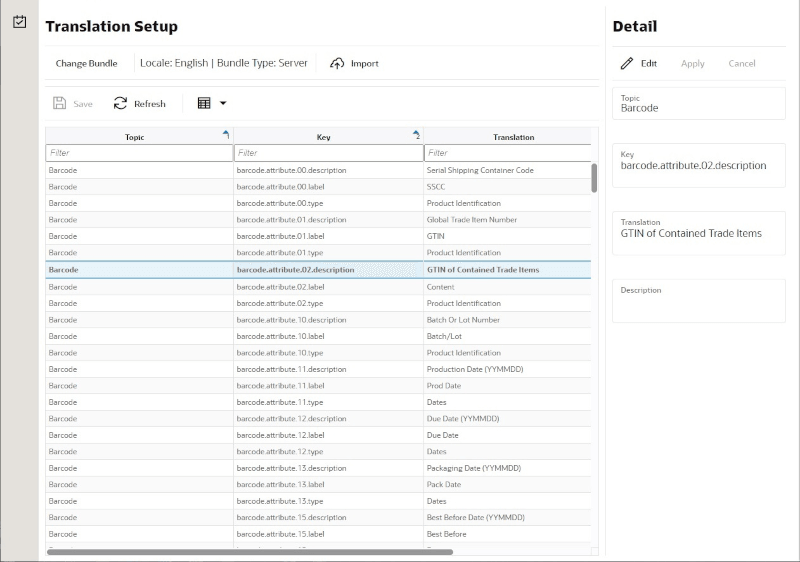Select row barcode.attribute.00.description

(x=318, y=170)
